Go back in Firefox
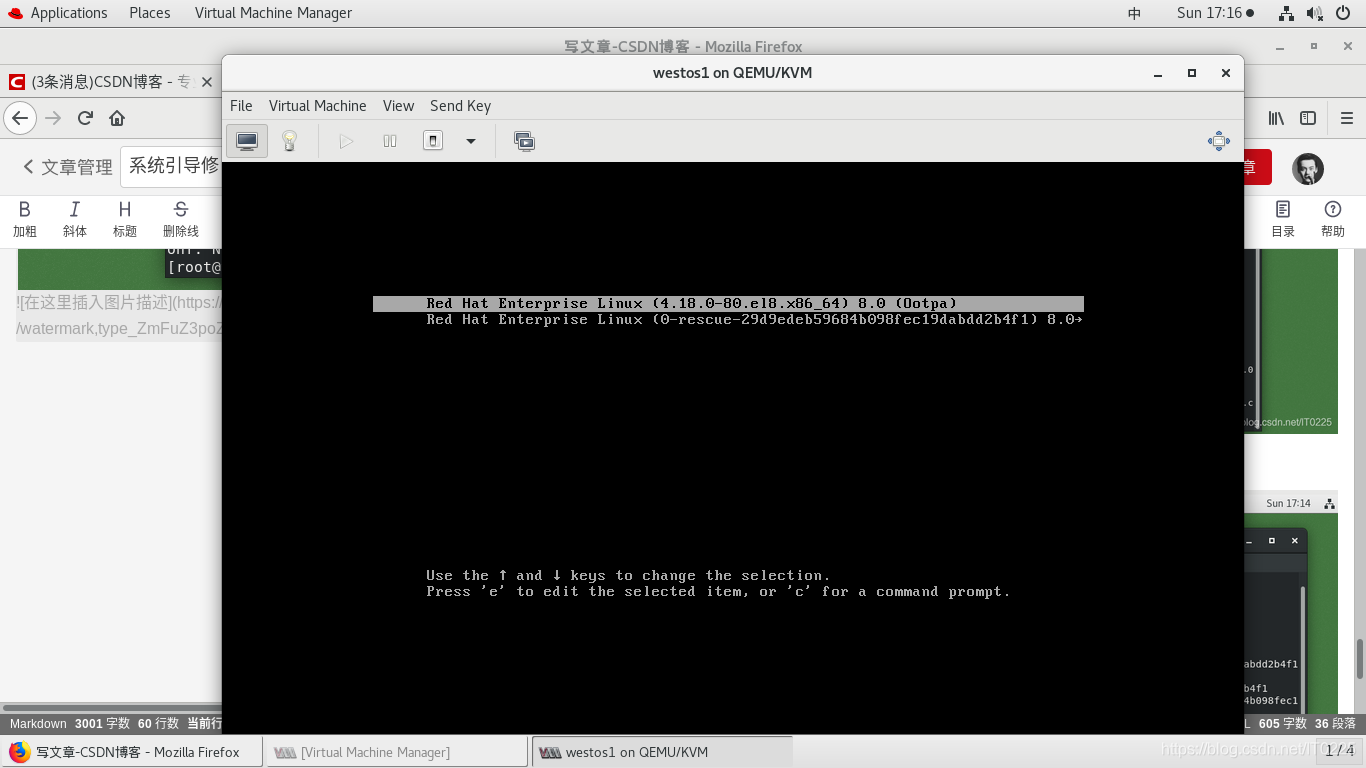The width and height of the screenshot is (1366, 768). point(20,118)
